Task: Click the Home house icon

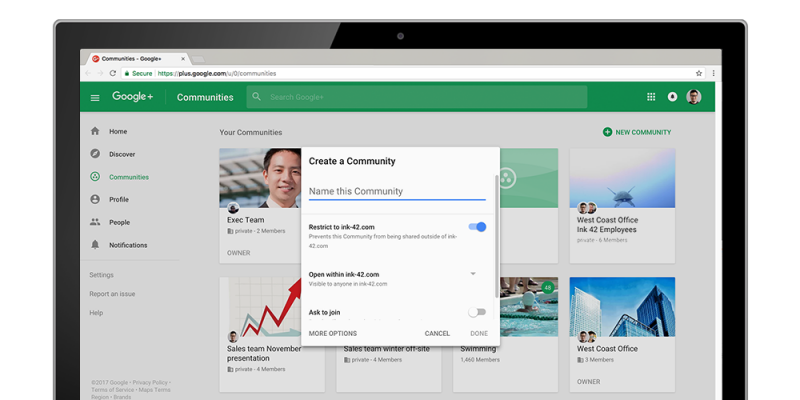Action: pos(95,131)
